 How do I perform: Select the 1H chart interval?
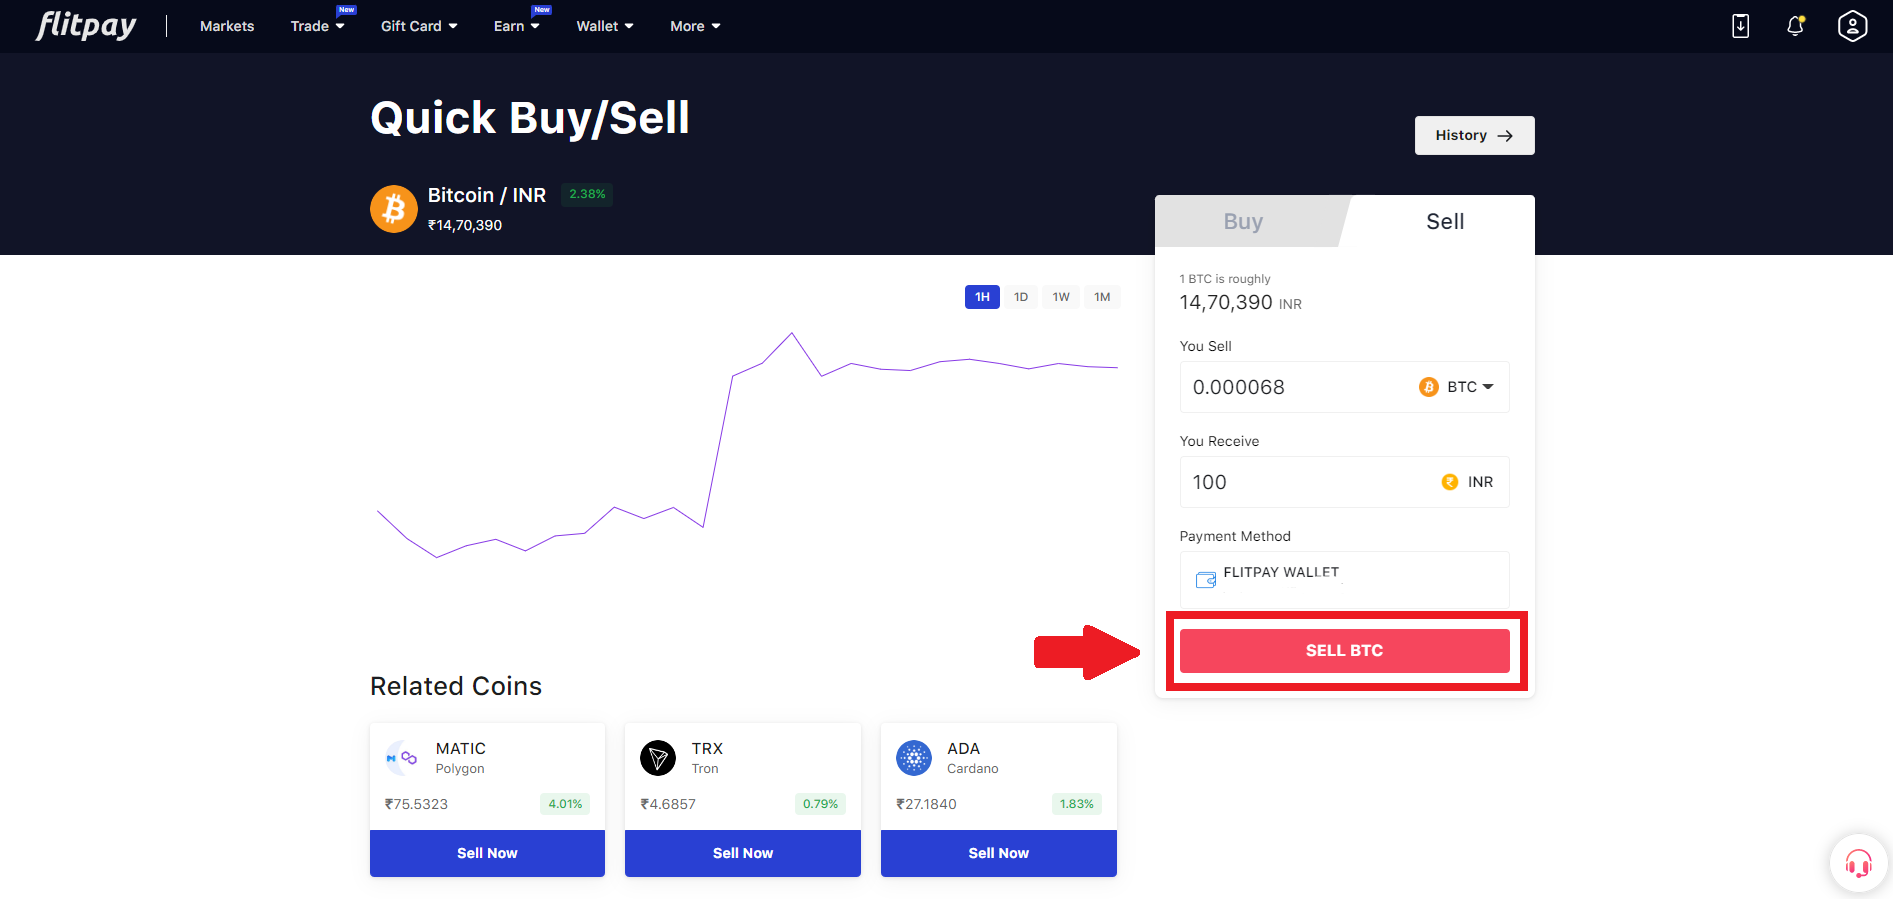[x=982, y=297]
